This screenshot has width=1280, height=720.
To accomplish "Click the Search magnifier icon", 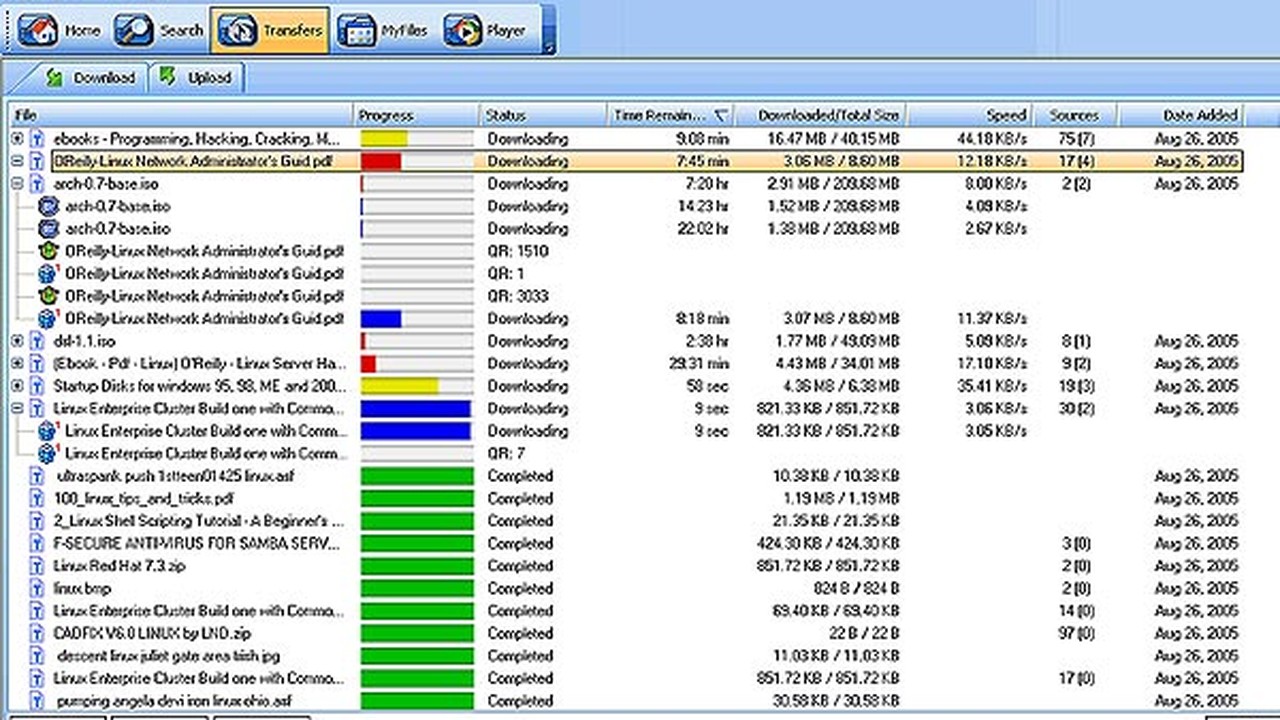I will pyautogui.click(x=134, y=30).
